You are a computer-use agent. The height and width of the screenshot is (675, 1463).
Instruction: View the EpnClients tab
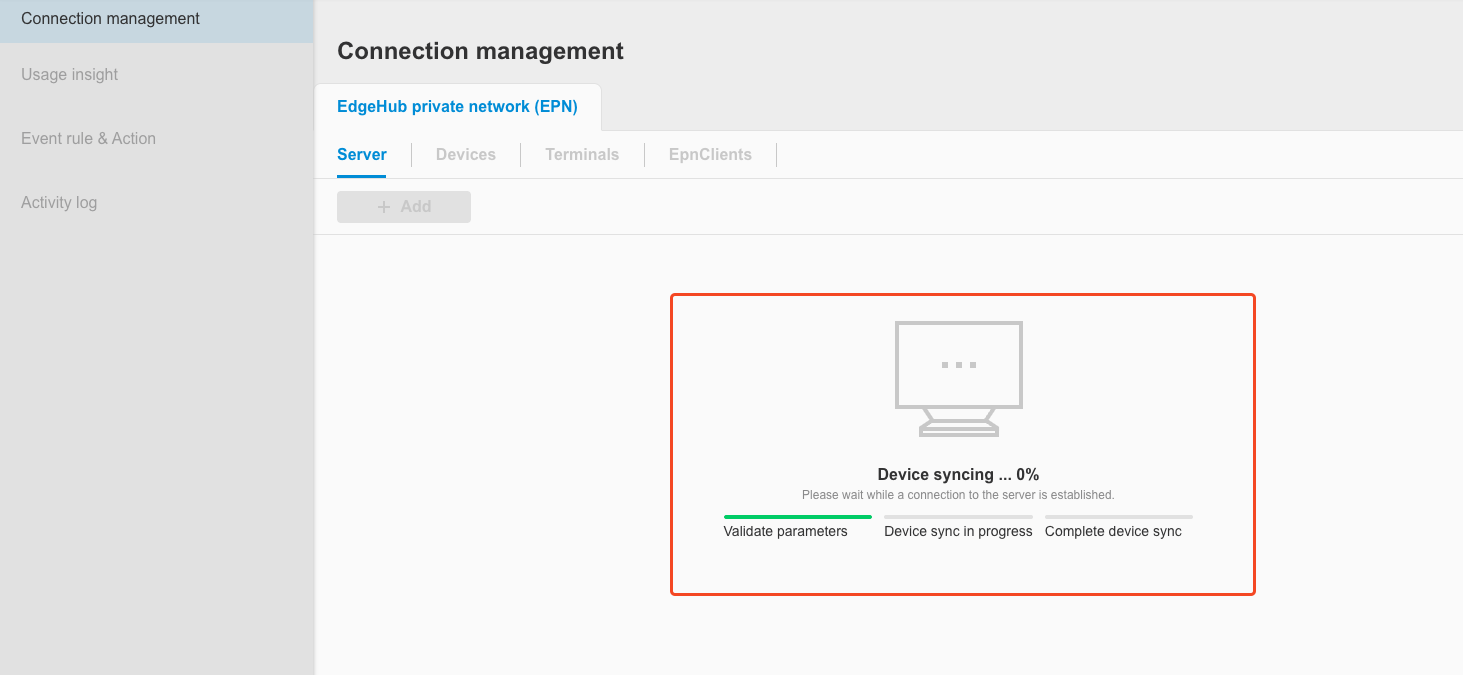click(710, 154)
